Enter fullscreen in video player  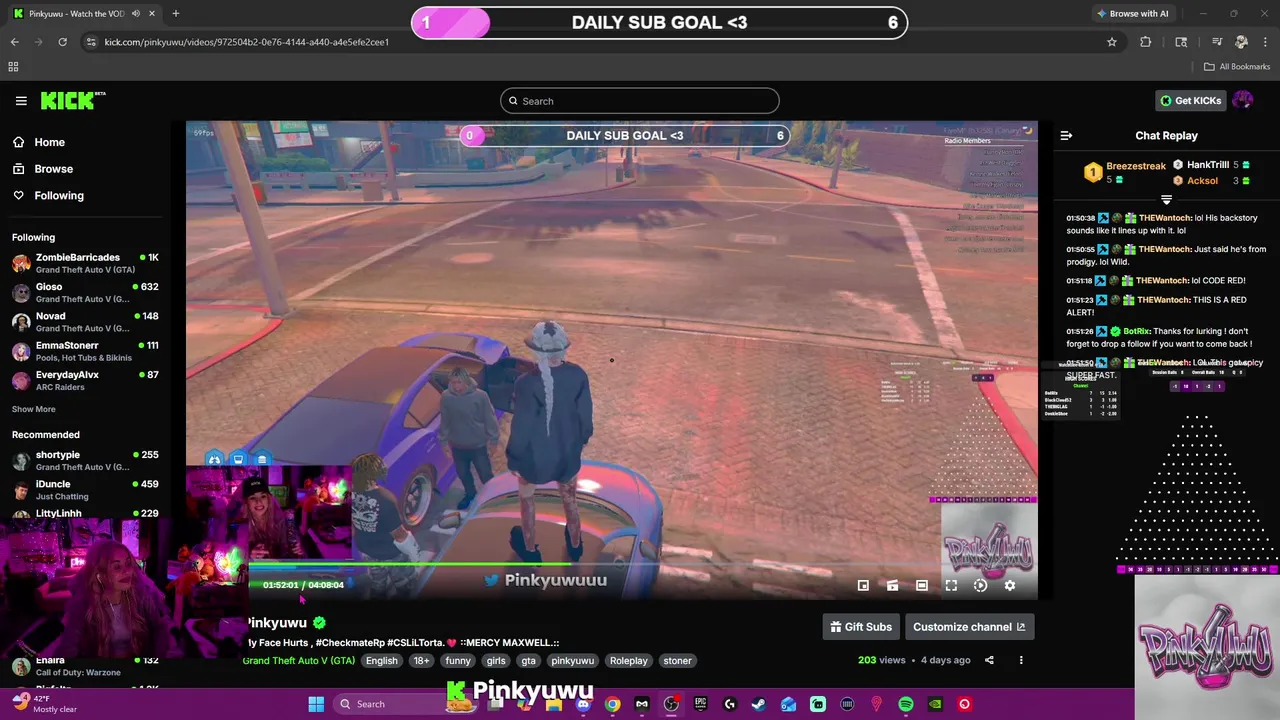tap(951, 586)
